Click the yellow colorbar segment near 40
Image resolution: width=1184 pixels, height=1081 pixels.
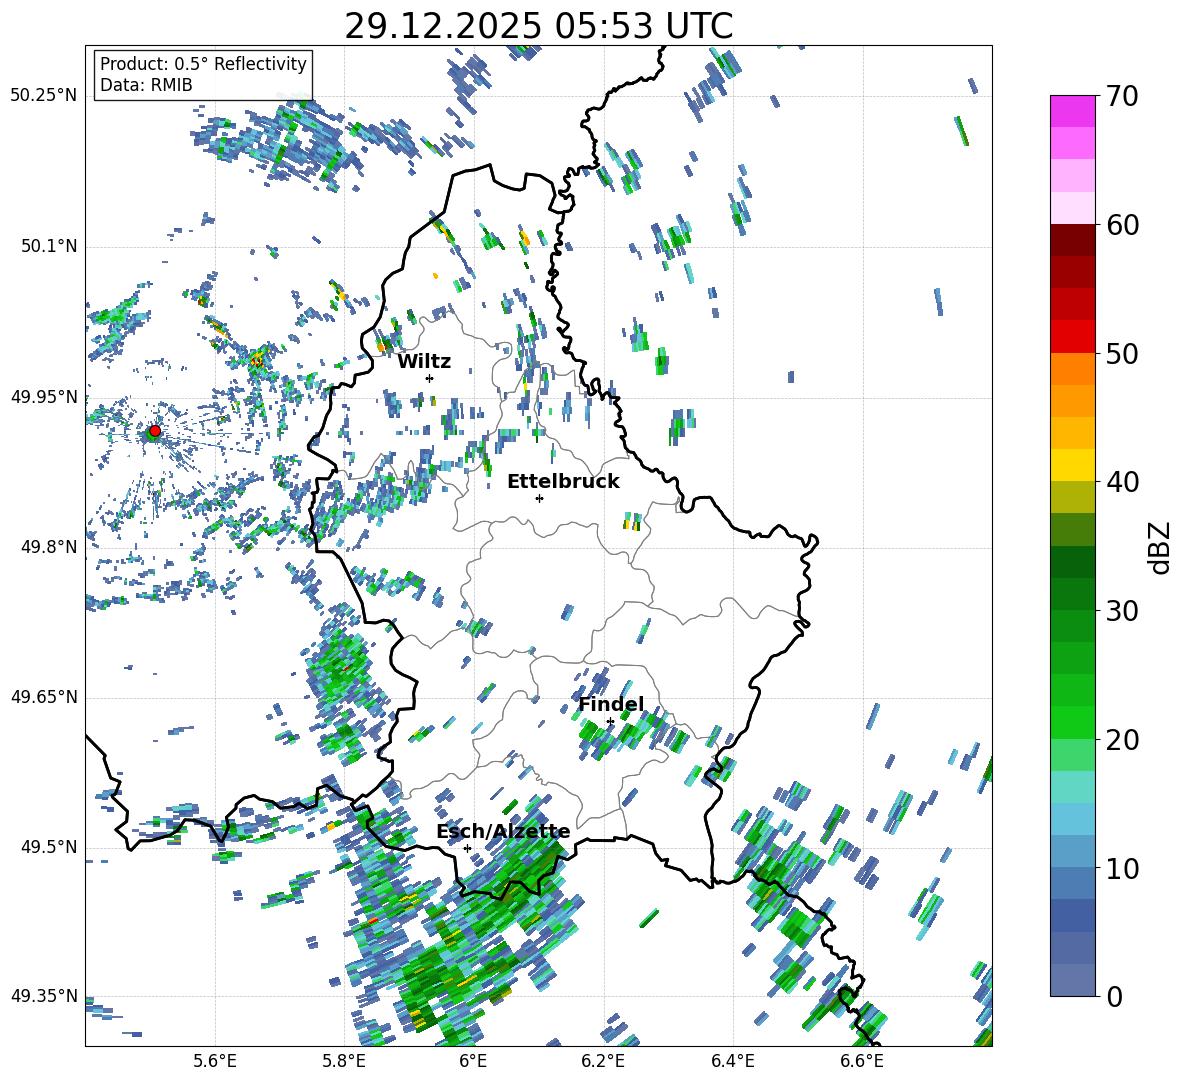(1073, 466)
